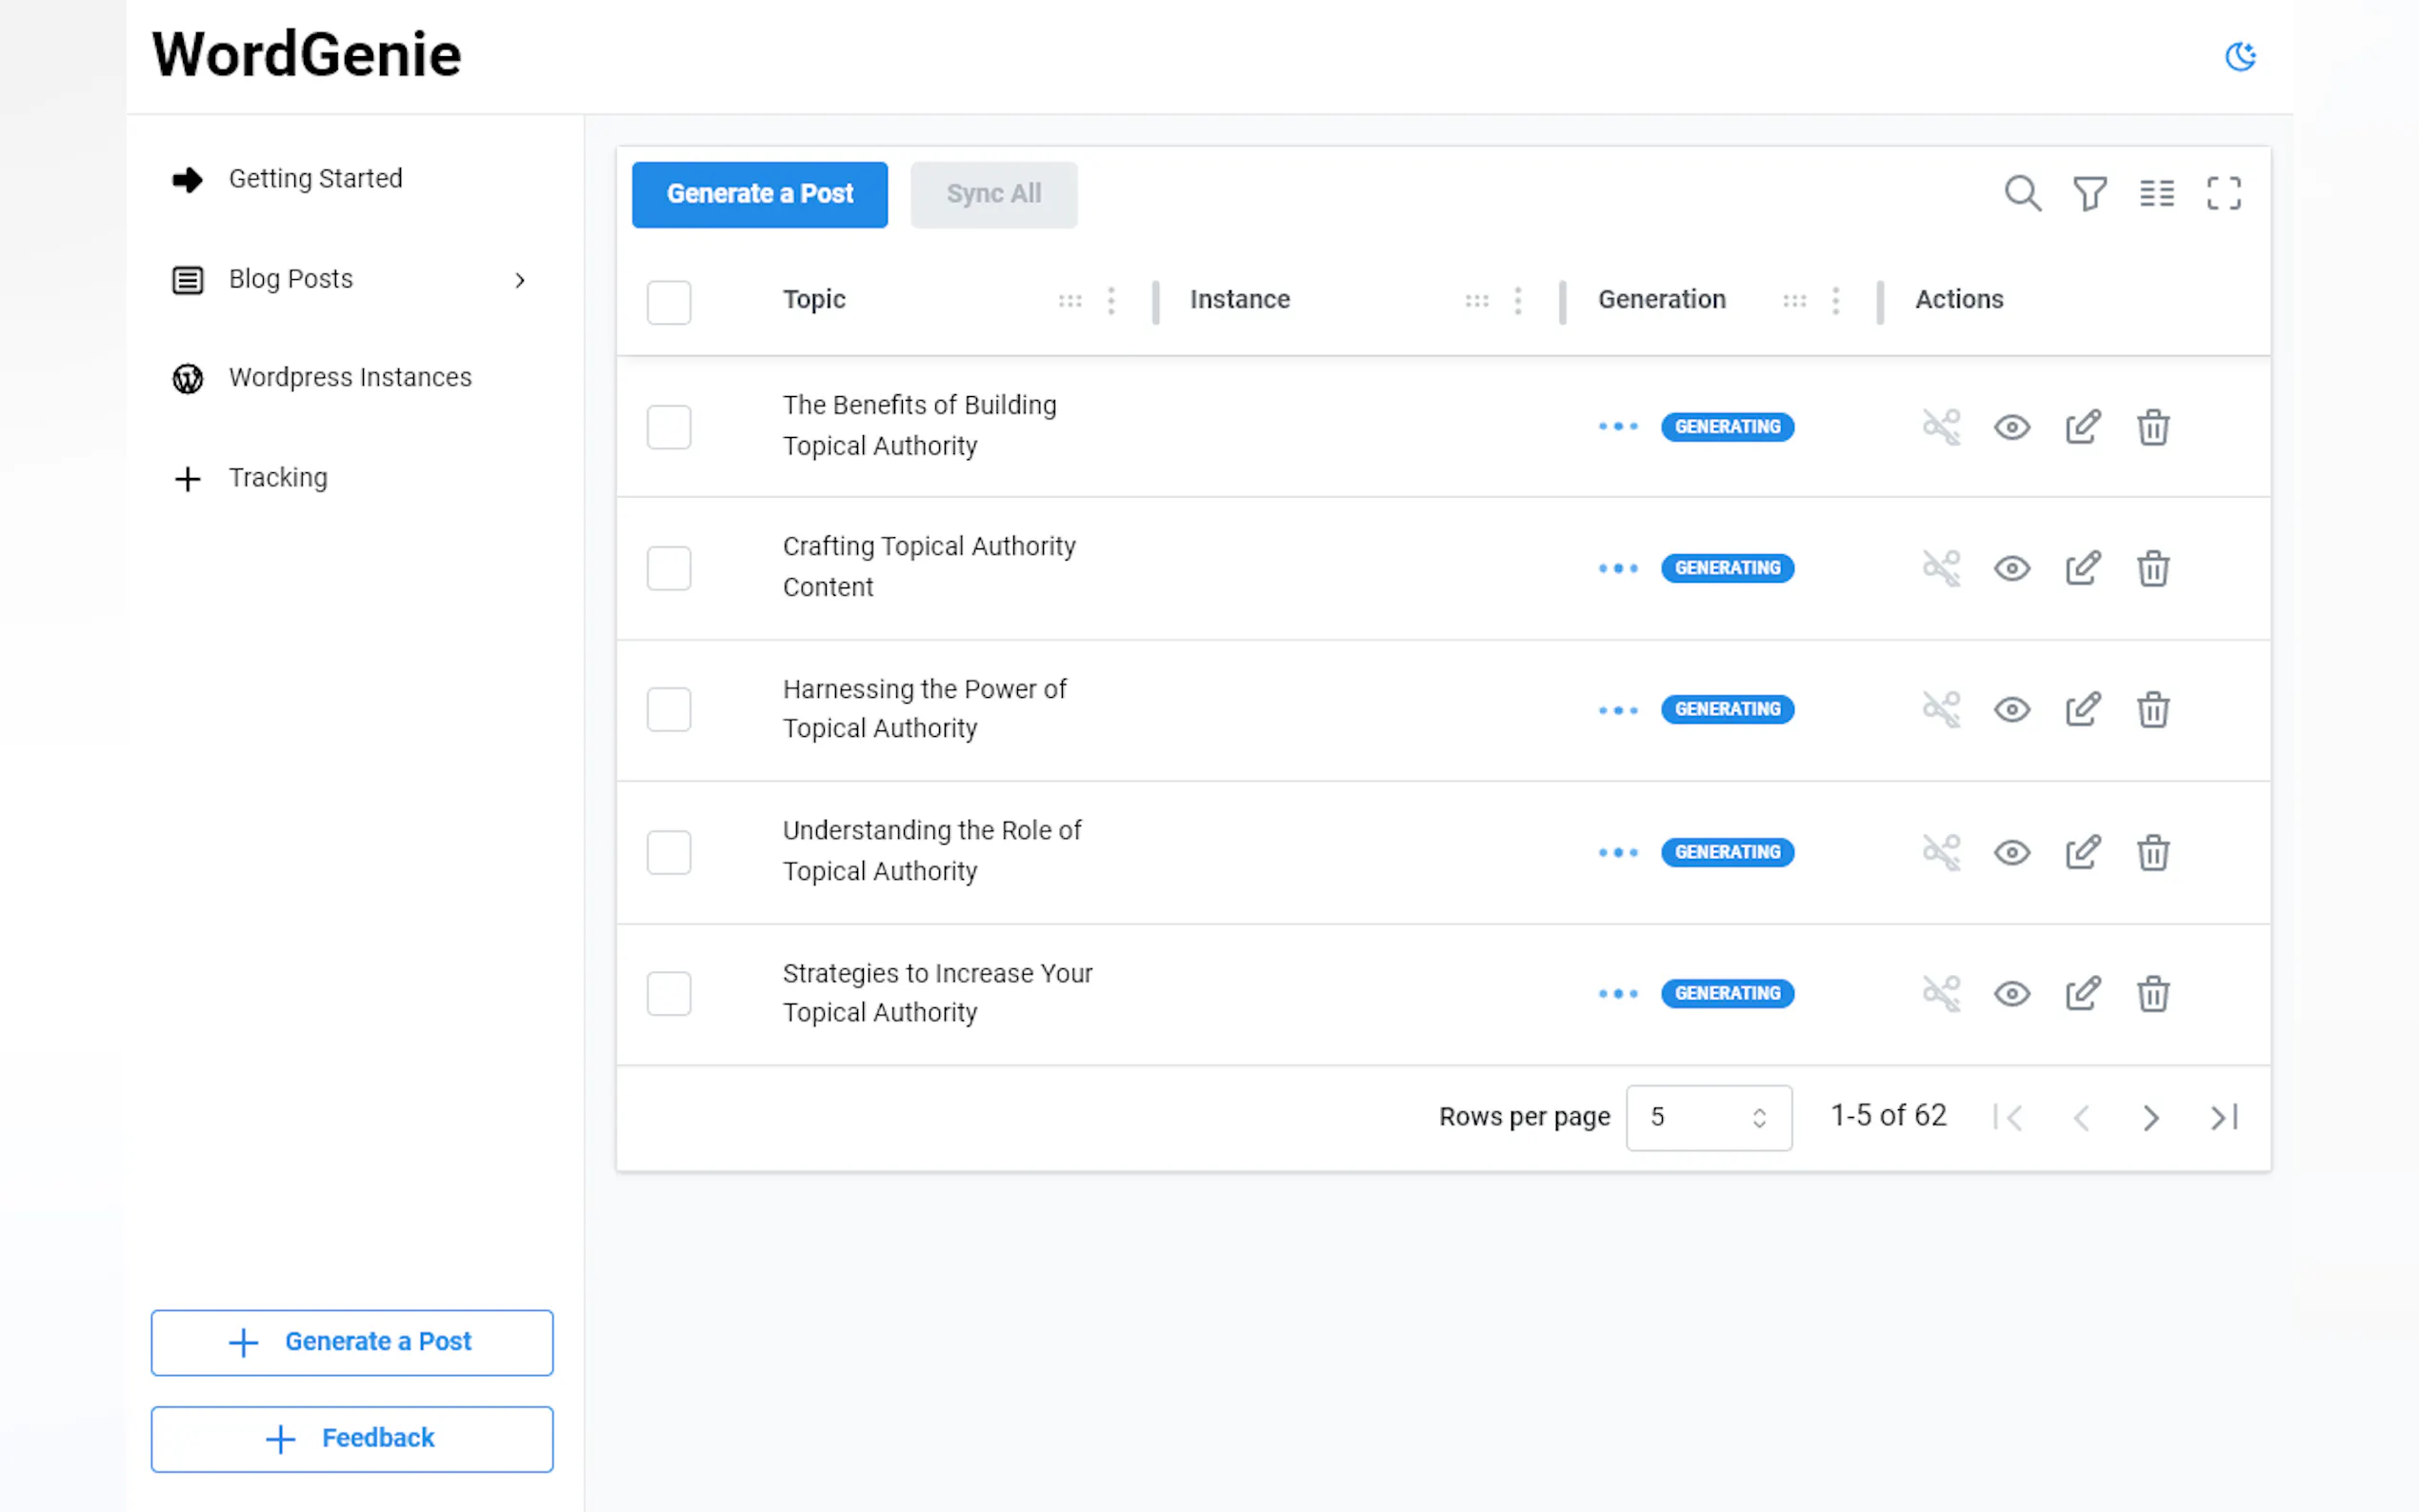Open the table search icon

pyautogui.click(x=2022, y=193)
